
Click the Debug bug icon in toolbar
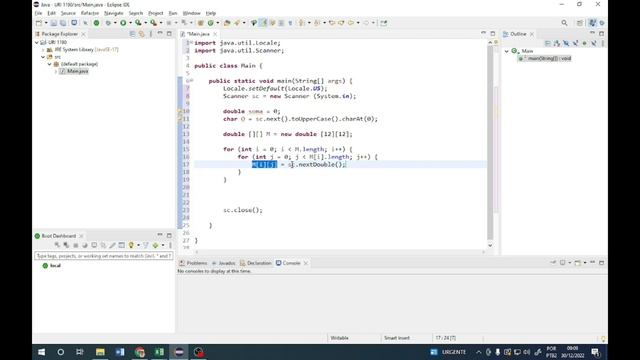(108, 23)
